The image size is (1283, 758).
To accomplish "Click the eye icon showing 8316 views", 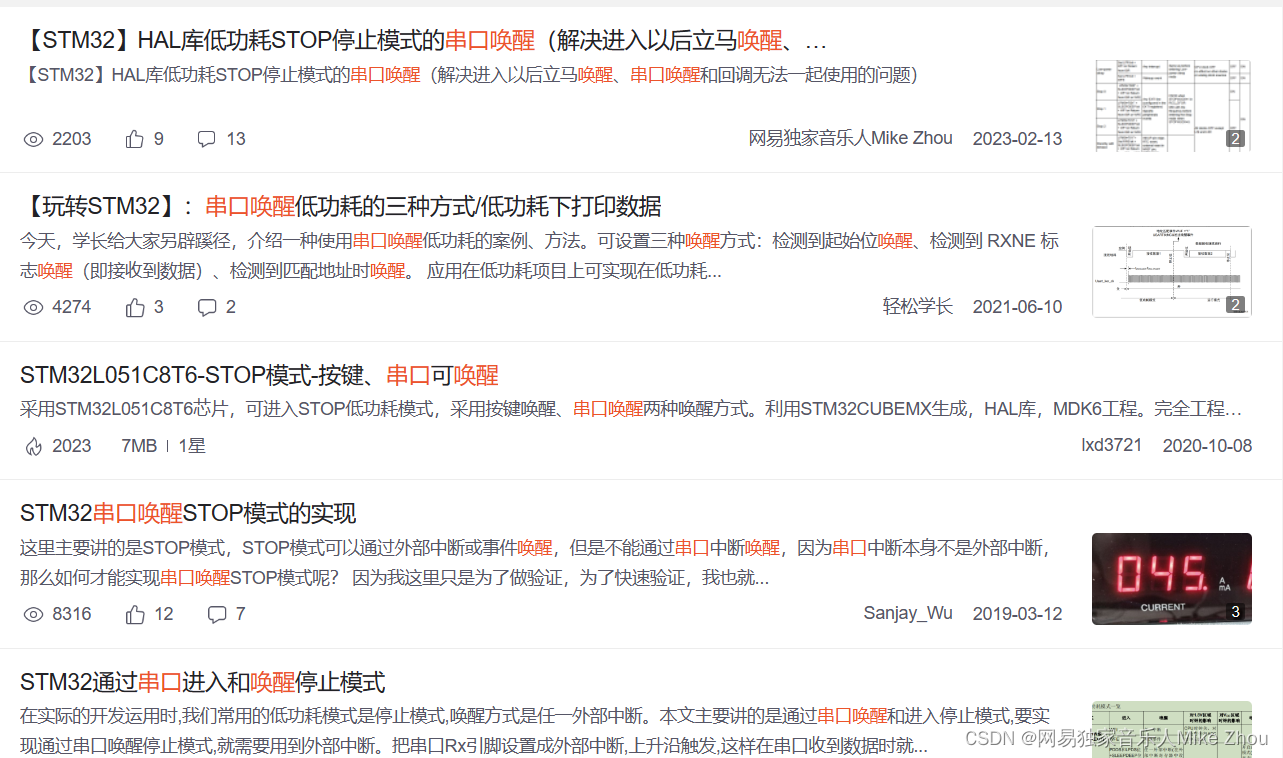I will (x=33, y=614).
